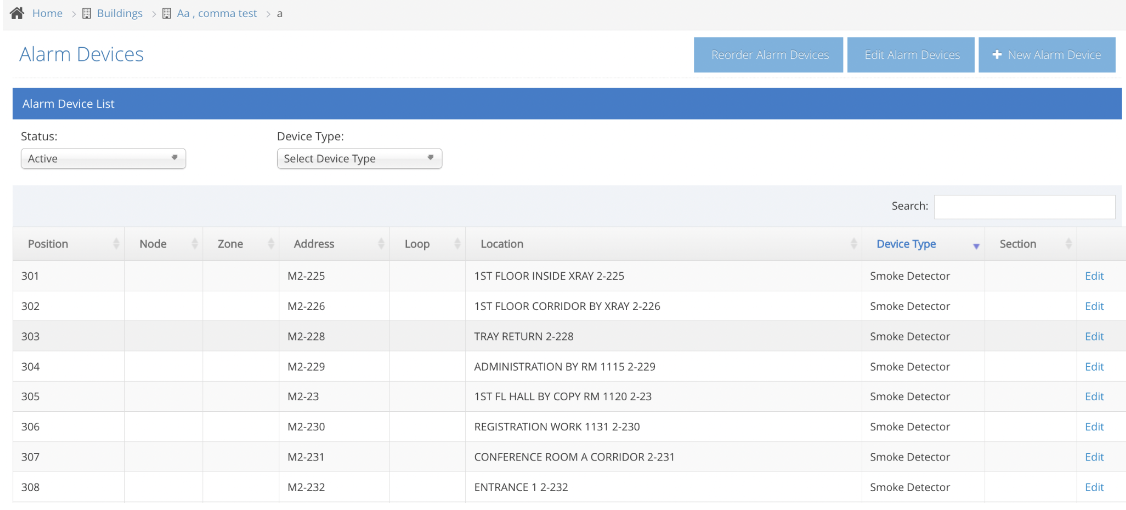Image resolution: width=1126 pixels, height=510 pixels.
Task: Sort table by Section header text
Action: coord(1018,244)
